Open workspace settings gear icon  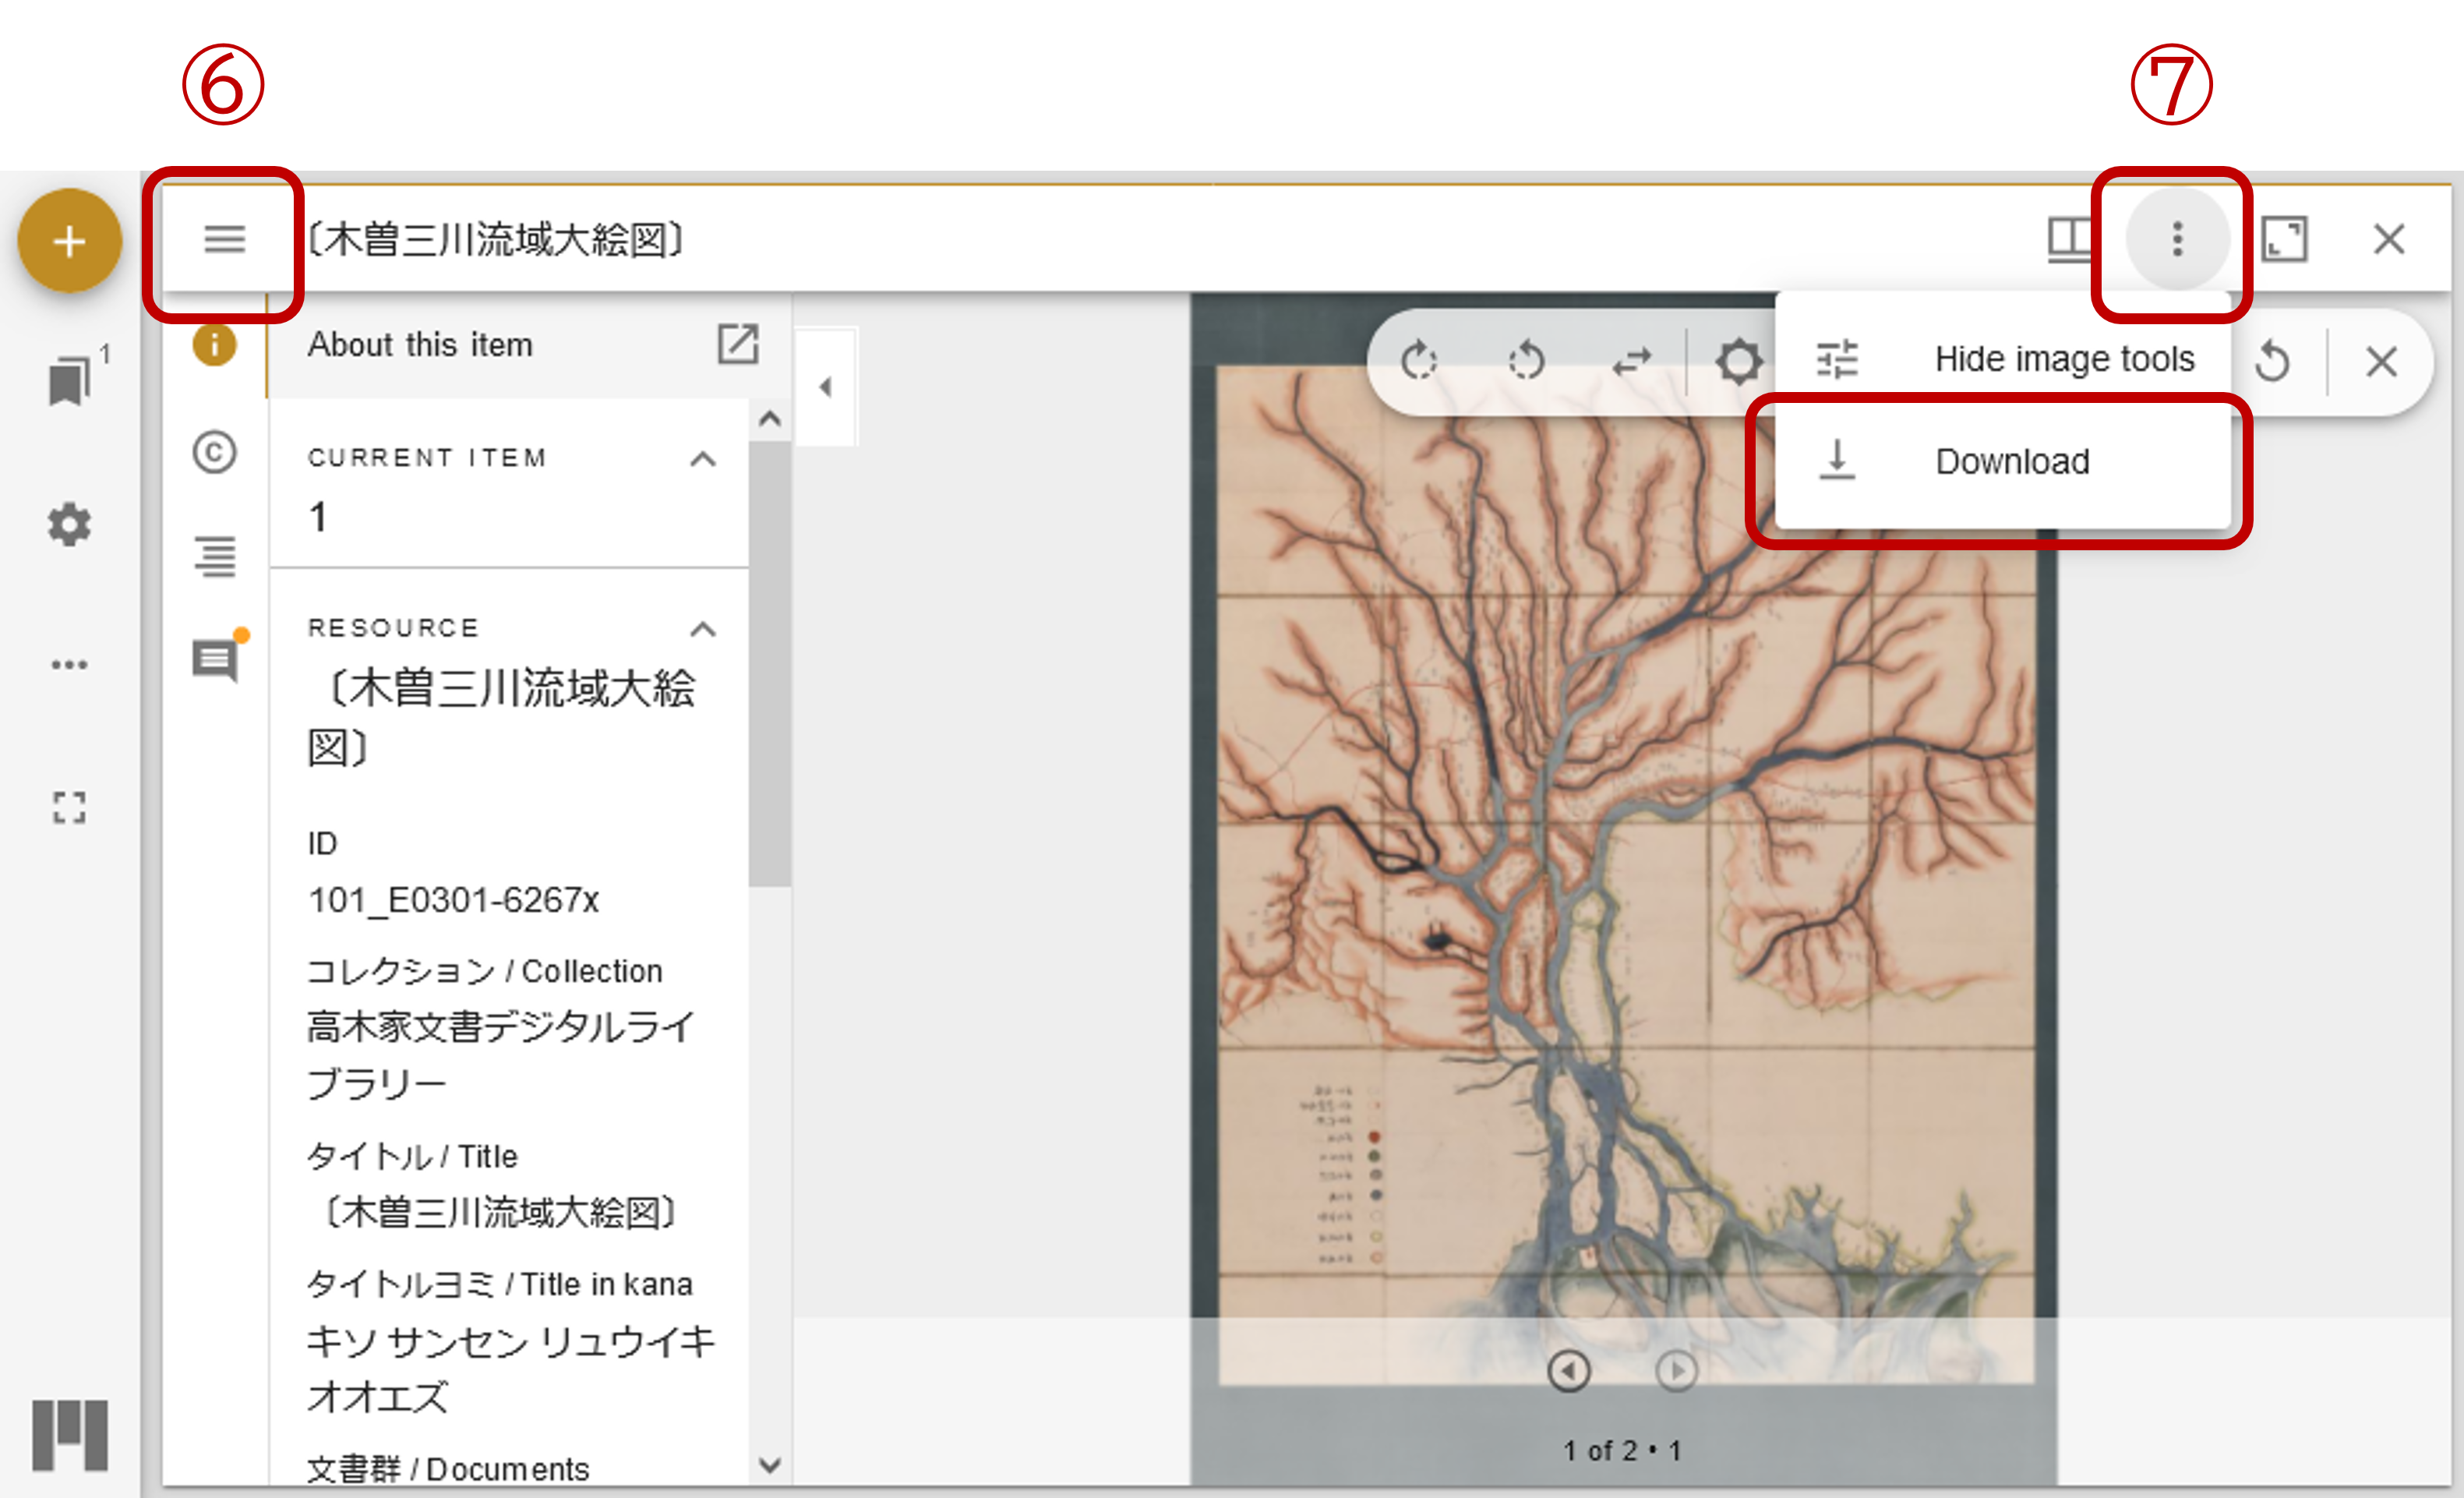69,524
